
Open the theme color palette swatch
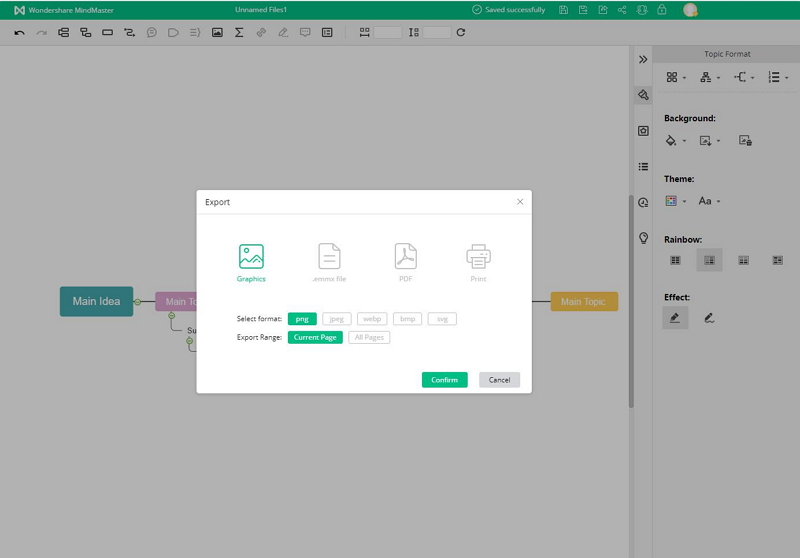(x=672, y=201)
